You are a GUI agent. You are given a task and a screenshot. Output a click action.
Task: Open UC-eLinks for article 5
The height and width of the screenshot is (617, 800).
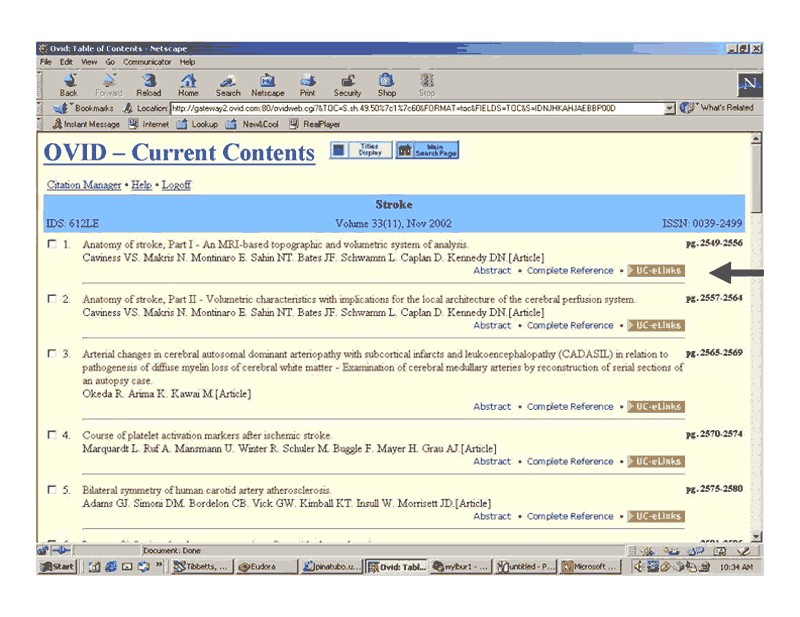click(656, 516)
